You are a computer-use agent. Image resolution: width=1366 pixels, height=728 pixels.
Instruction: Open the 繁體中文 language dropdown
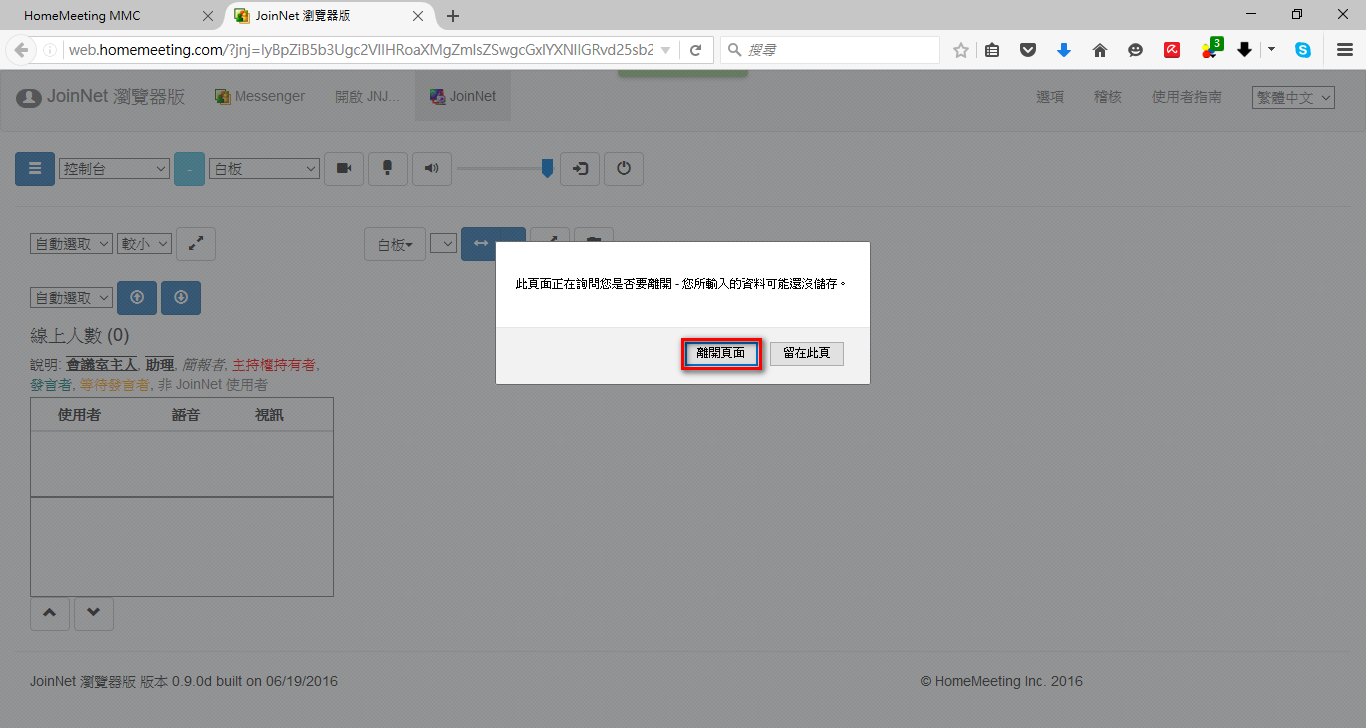(1294, 97)
